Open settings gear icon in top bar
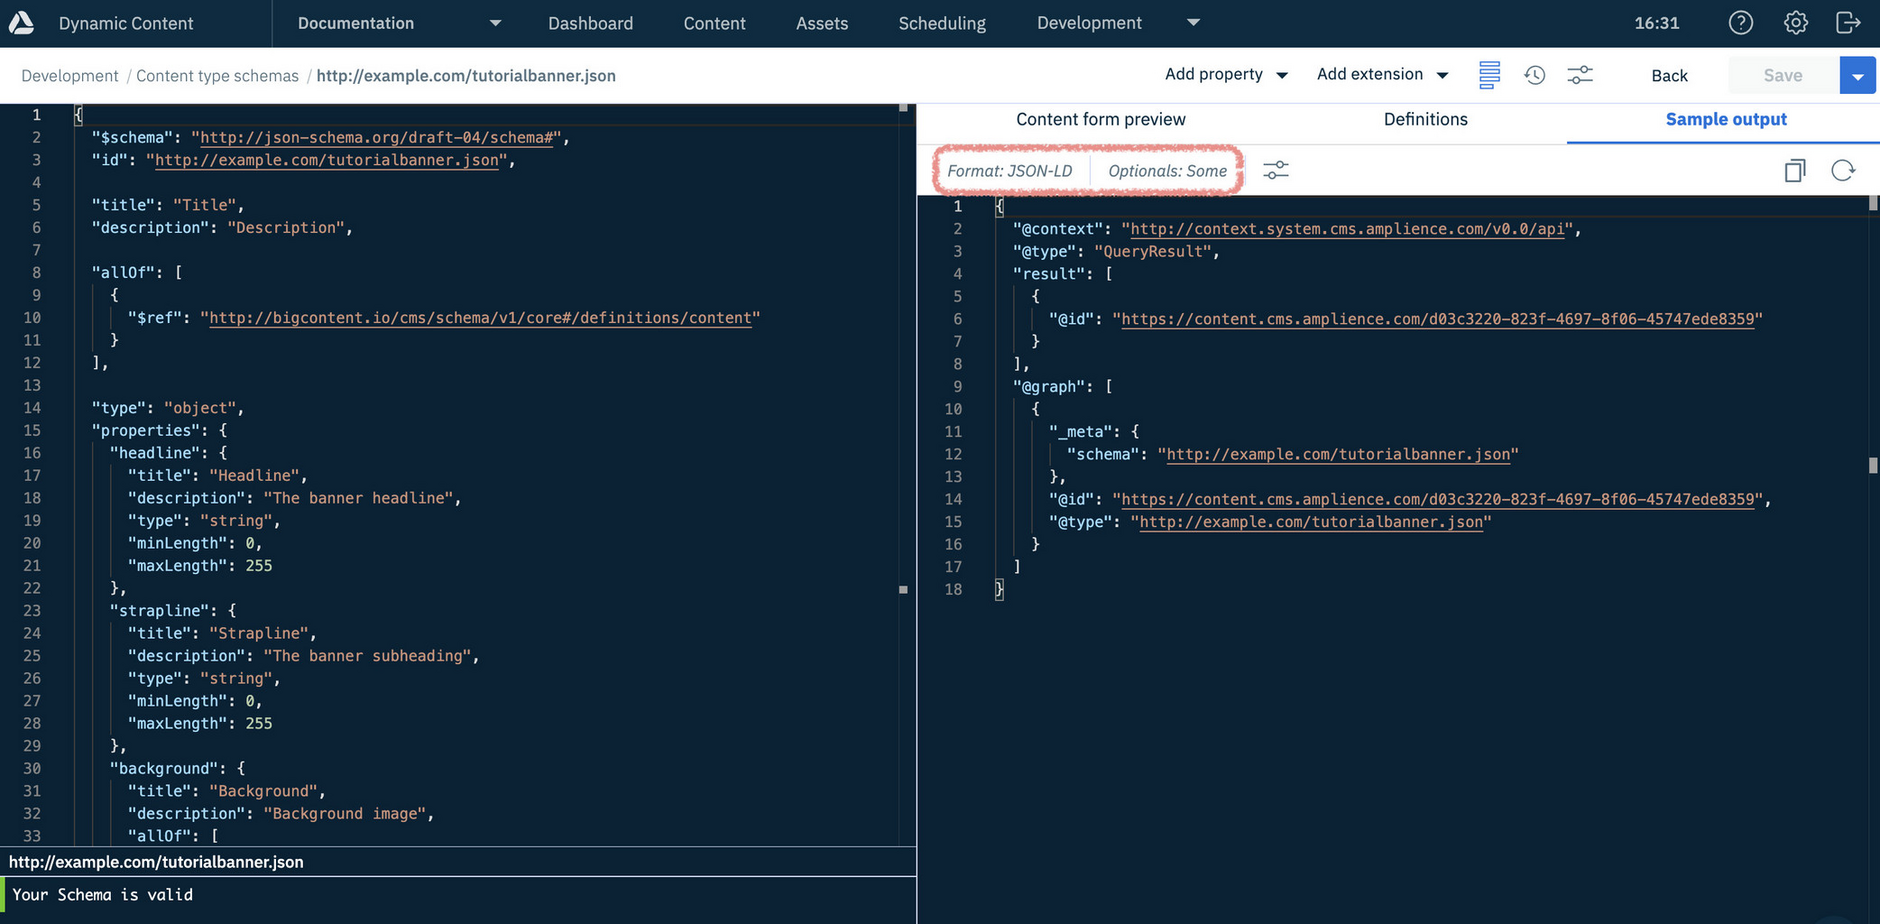The height and width of the screenshot is (924, 1880). point(1796,23)
